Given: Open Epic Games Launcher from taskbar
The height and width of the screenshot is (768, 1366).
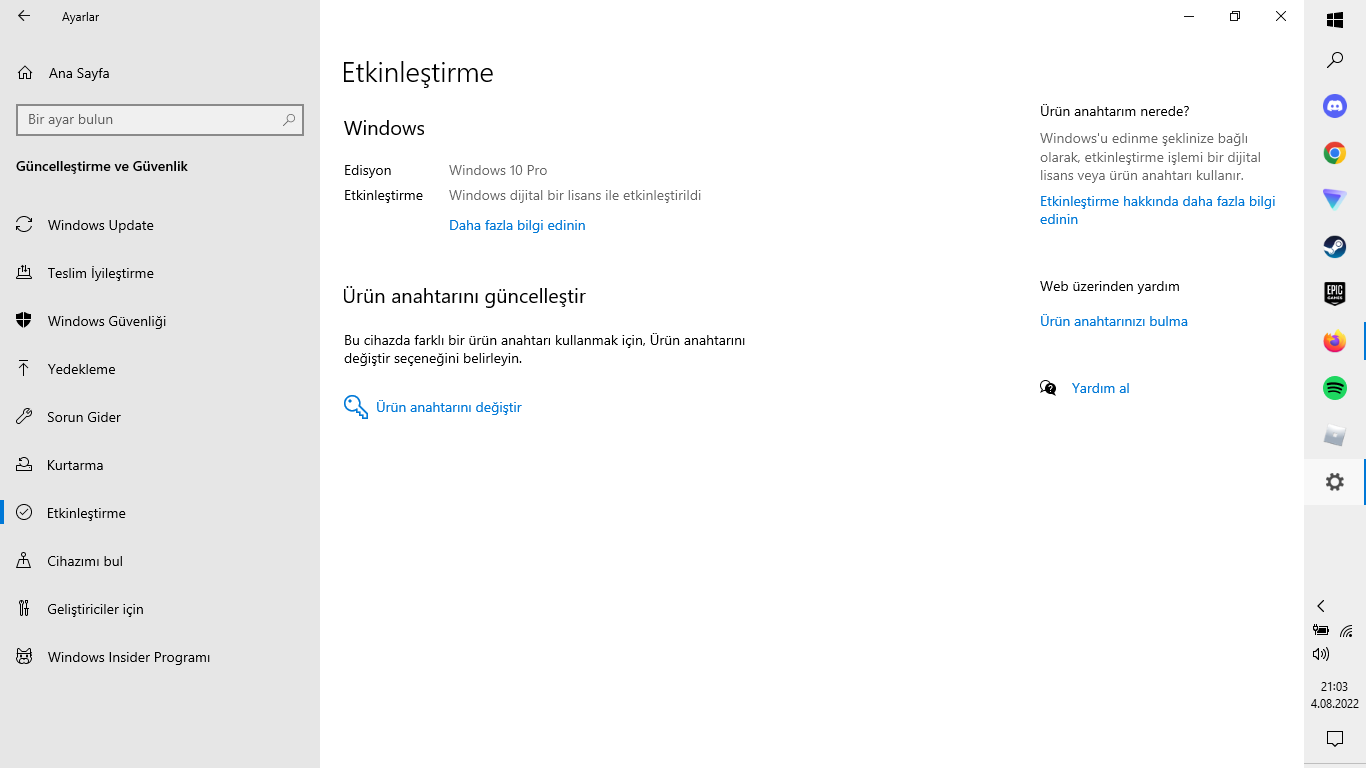Looking at the screenshot, I should [x=1335, y=294].
